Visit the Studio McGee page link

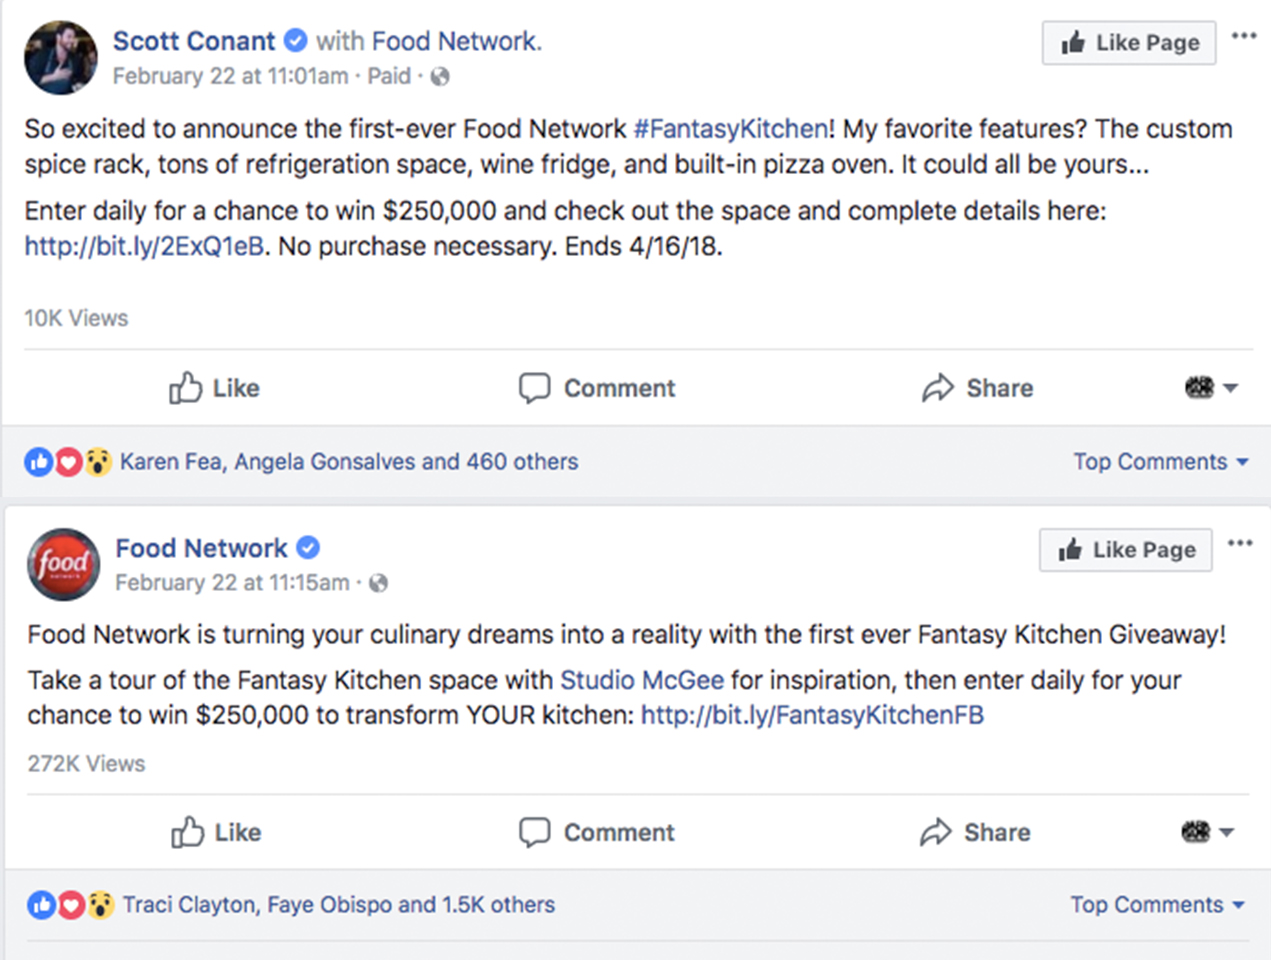(x=641, y=680)
